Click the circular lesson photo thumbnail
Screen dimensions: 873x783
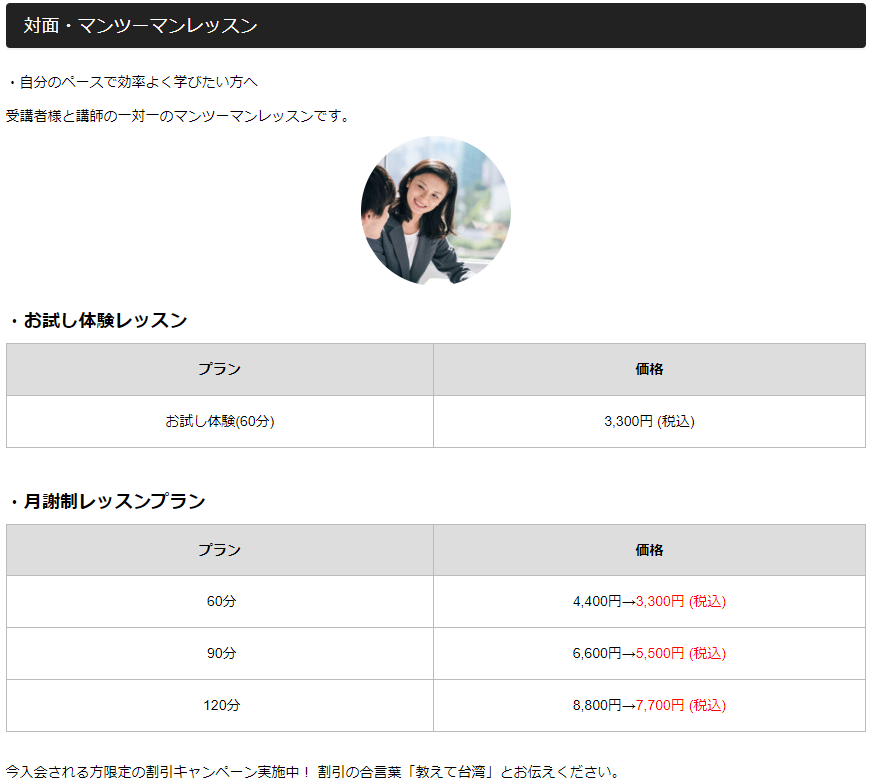(435, 211)
